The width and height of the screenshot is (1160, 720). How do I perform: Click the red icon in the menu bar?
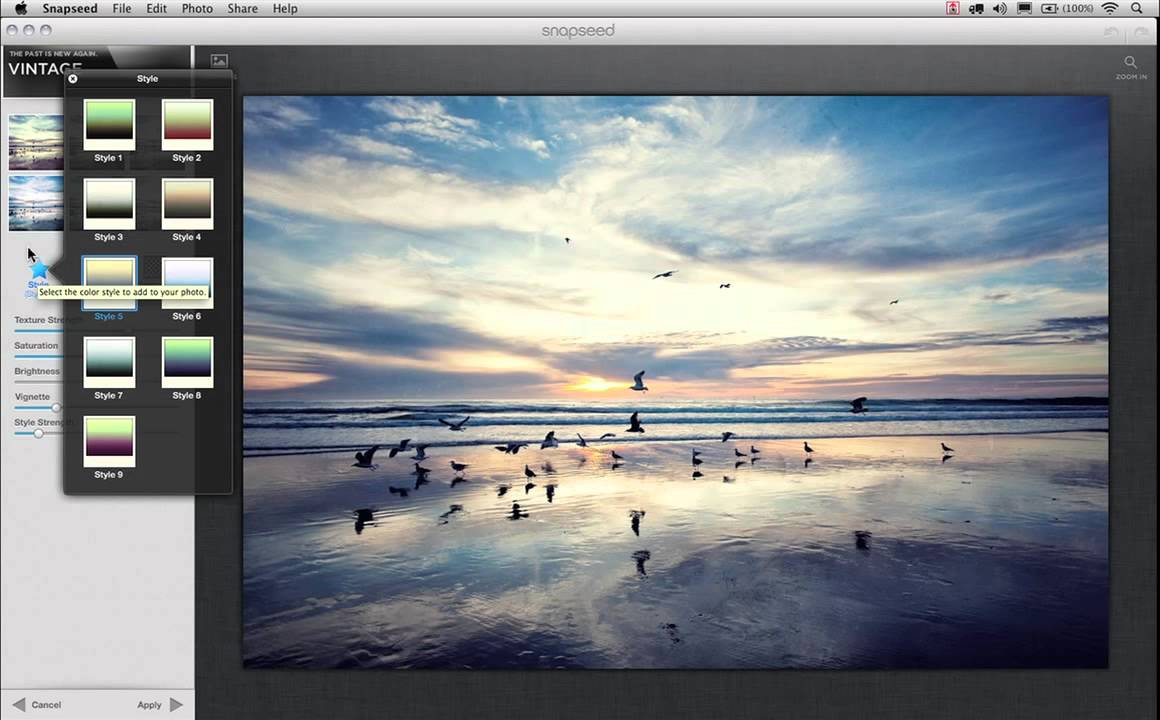tap(953, 8)
